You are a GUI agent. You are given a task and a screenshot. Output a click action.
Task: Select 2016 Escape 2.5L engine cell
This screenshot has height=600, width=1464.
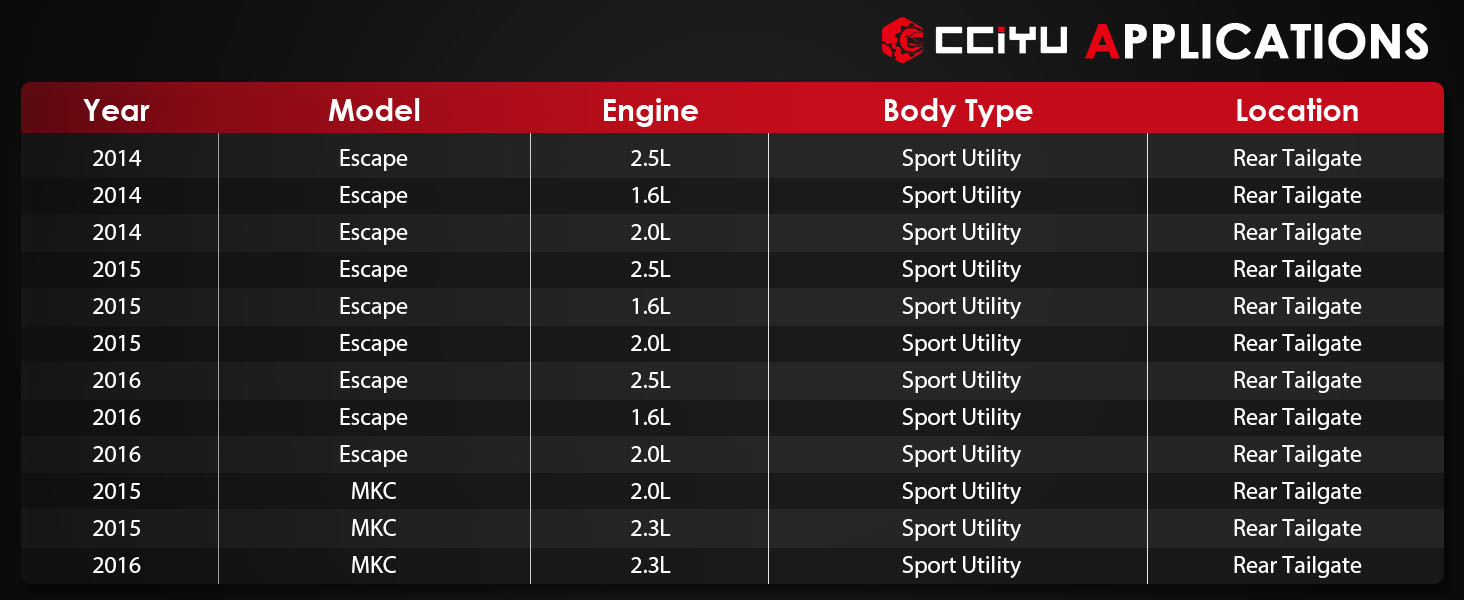tap(650, 380)
